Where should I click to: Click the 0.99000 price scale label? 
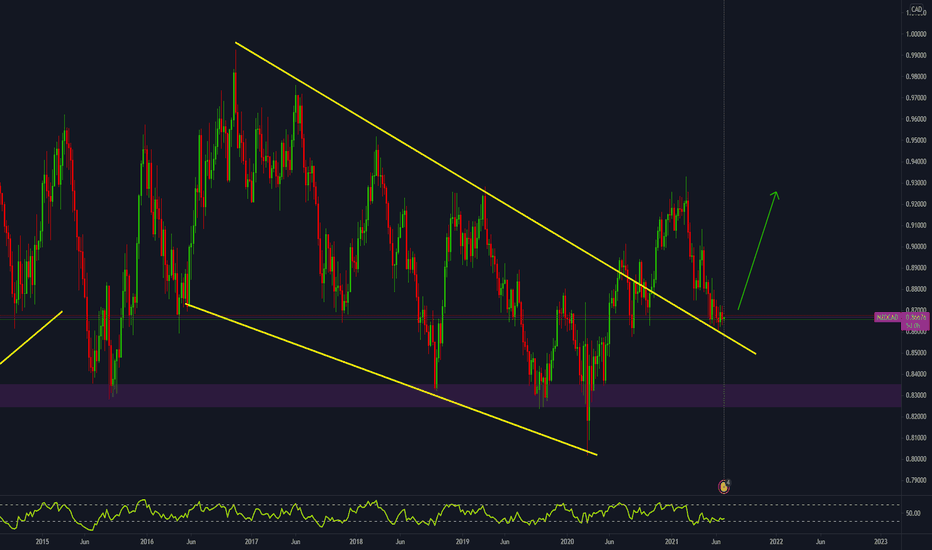click(x=916, y=55)
